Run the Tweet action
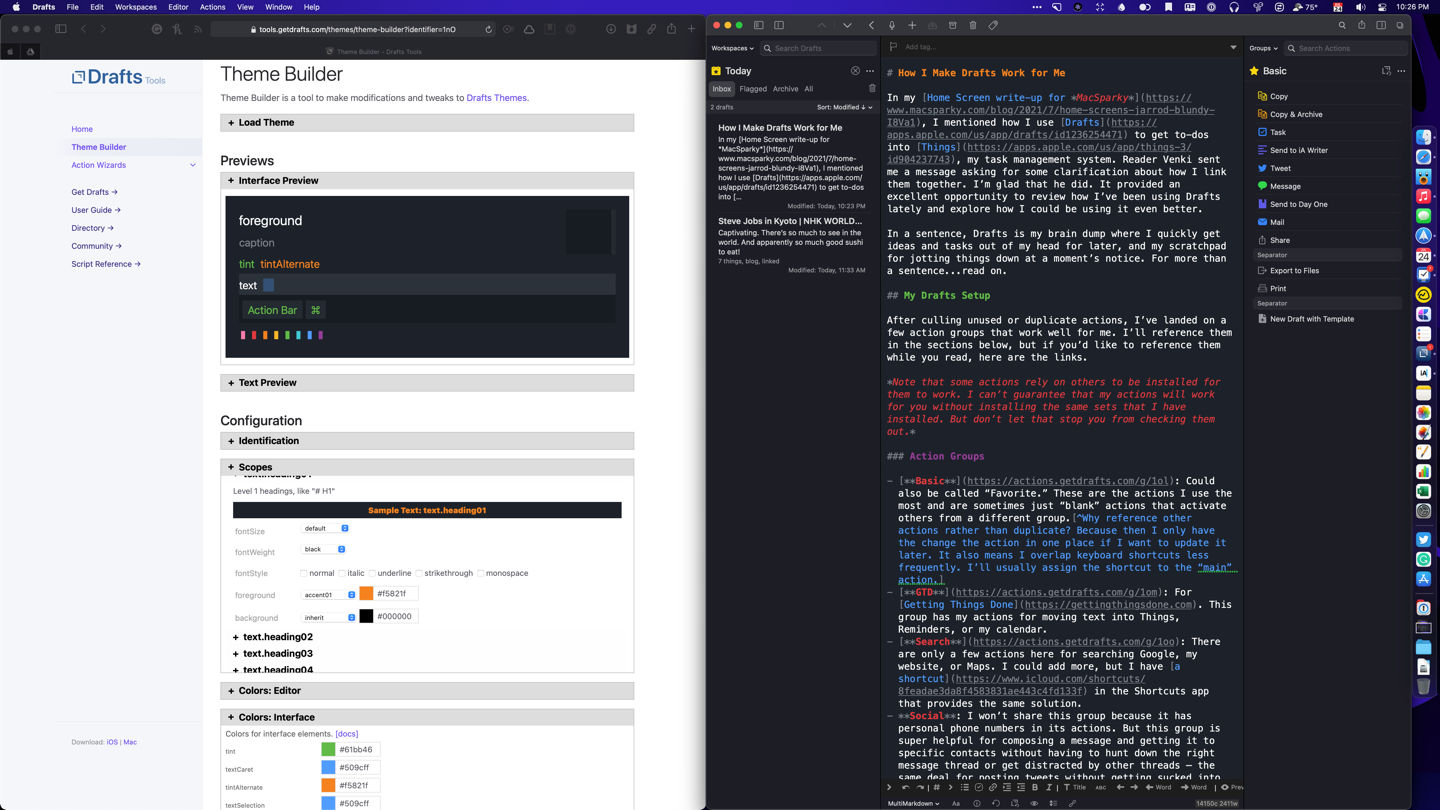Image resolution: width=1440 pixels, height=810 pixels. click(x=1280, y=168)
